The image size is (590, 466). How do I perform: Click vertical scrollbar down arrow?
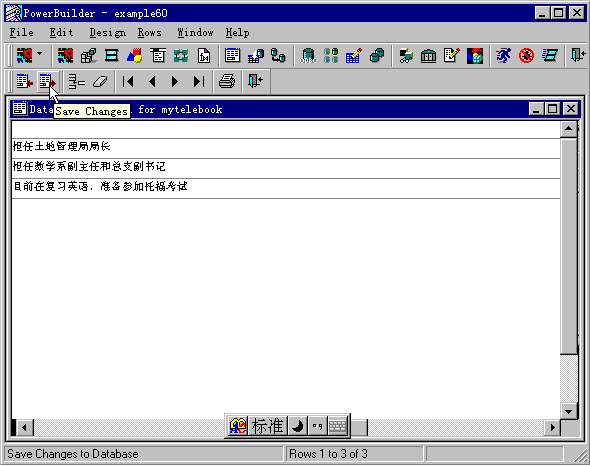[x=568, y=411]
